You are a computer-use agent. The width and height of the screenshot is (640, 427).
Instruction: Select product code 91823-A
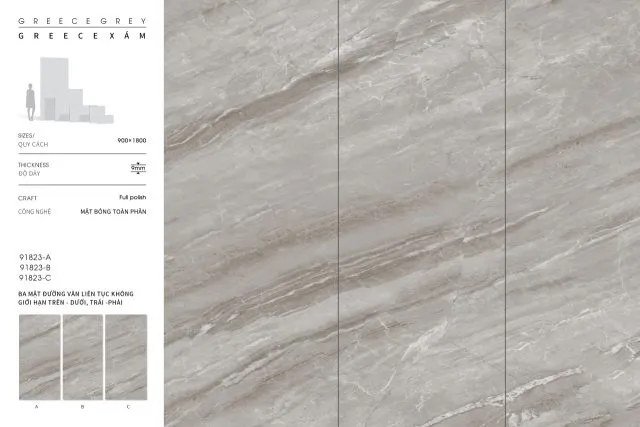tap(35, 257)
